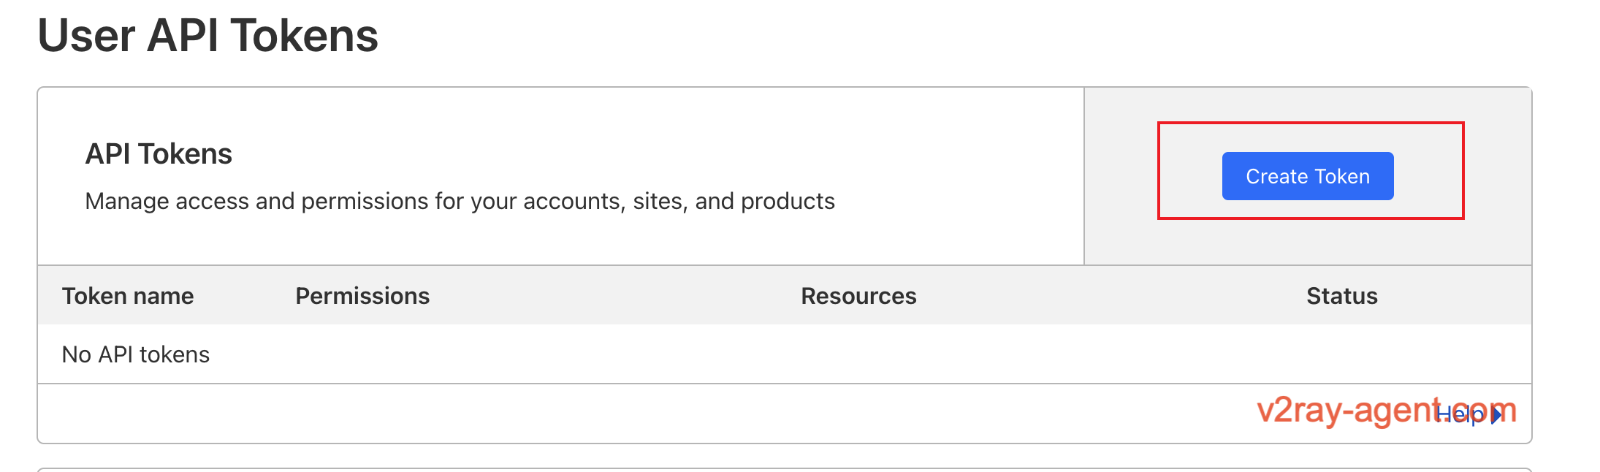
Task: Click the API Tokens section heading
Action: [159, 154]
